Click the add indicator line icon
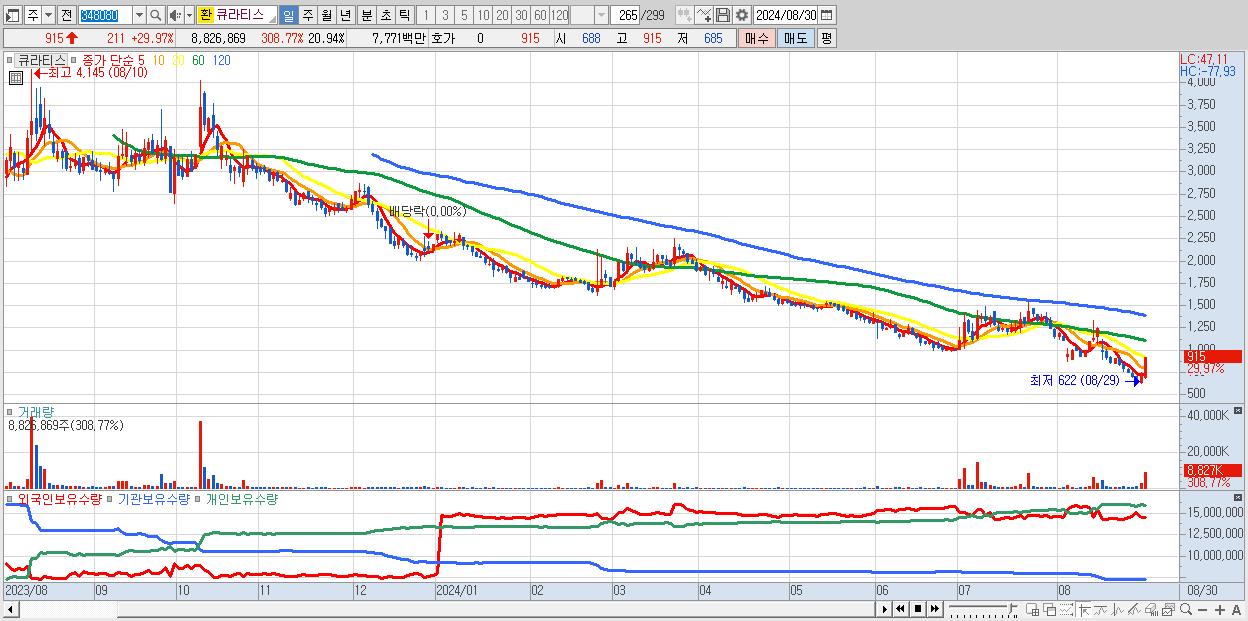 [x=704, y=16]
